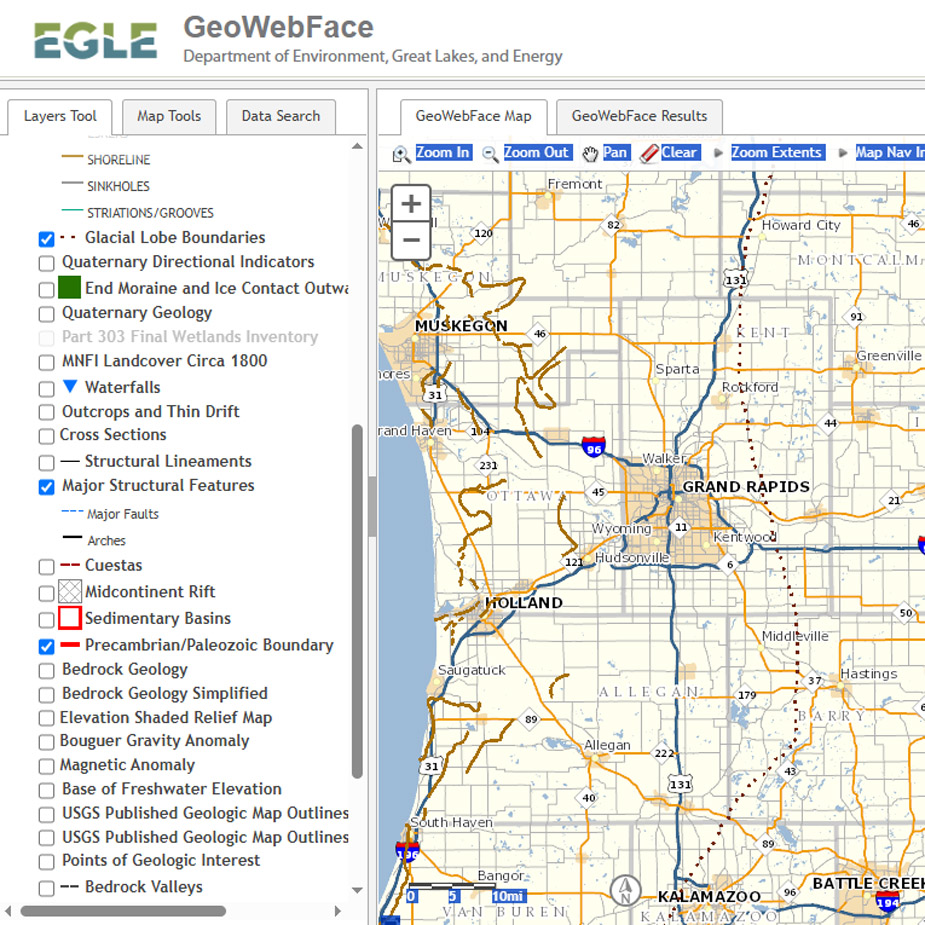
Task: Expand the Map Nav arrow in toolbar
Action: click(x=843, y=153)
